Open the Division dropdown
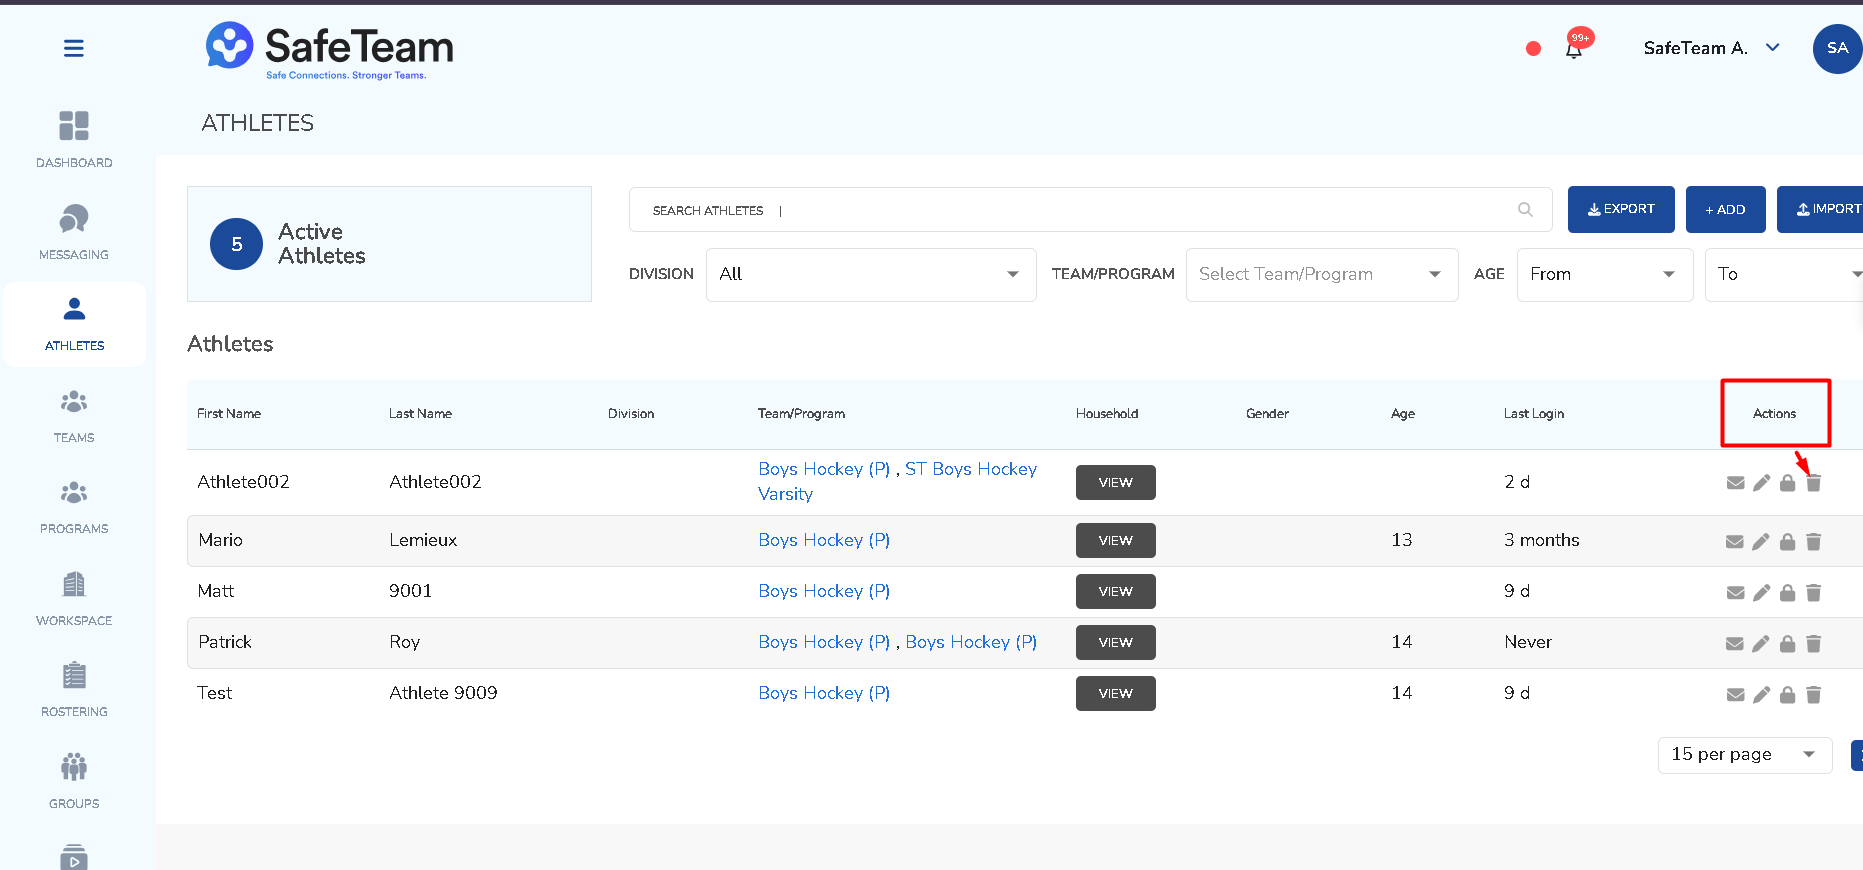1863x870 pixels. (871, 274)
